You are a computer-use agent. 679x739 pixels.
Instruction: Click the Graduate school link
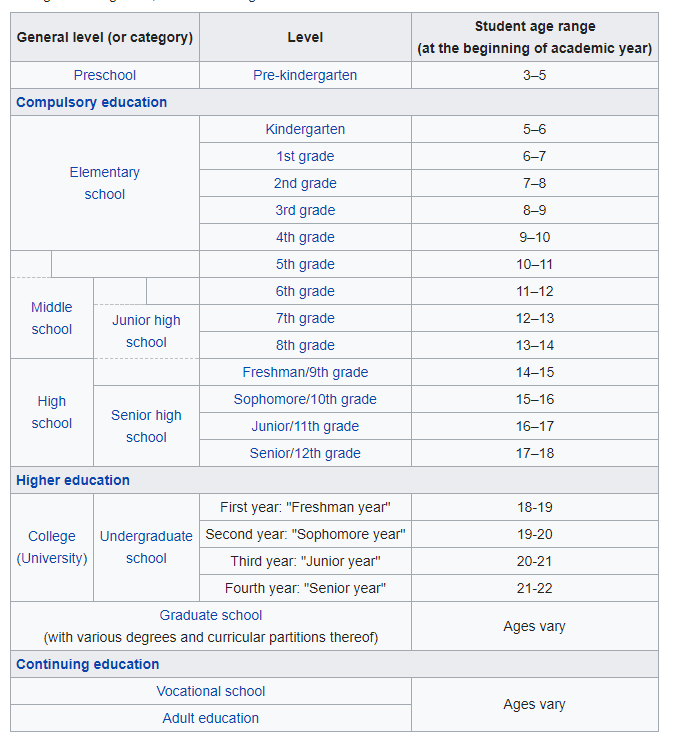coord(211,615)
